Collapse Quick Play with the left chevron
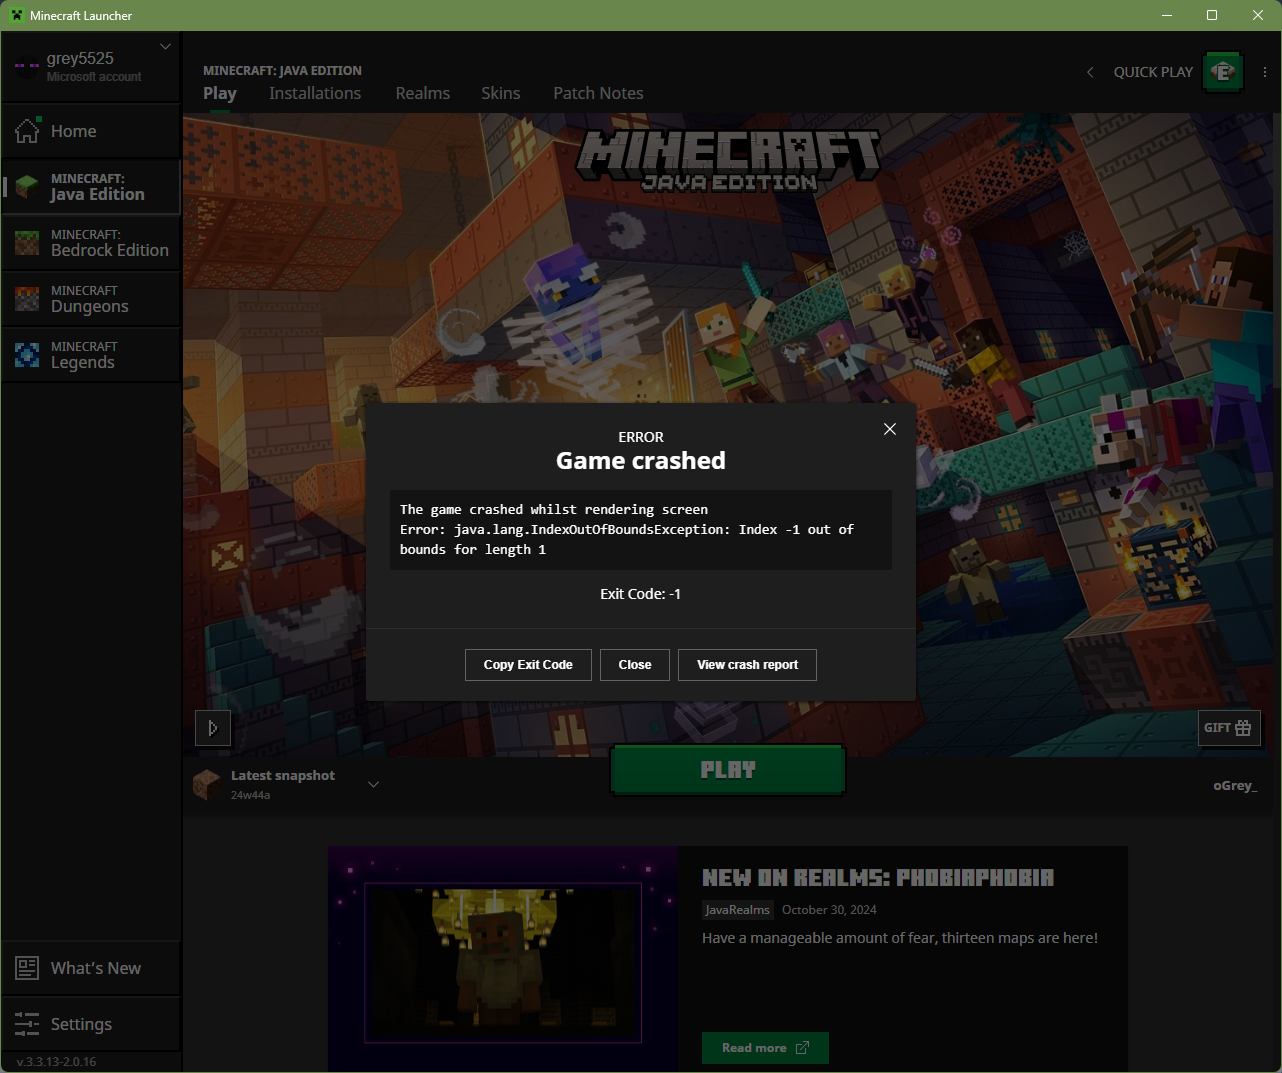This screenshot has height=1073, width=1282. tap(1090, 72)
